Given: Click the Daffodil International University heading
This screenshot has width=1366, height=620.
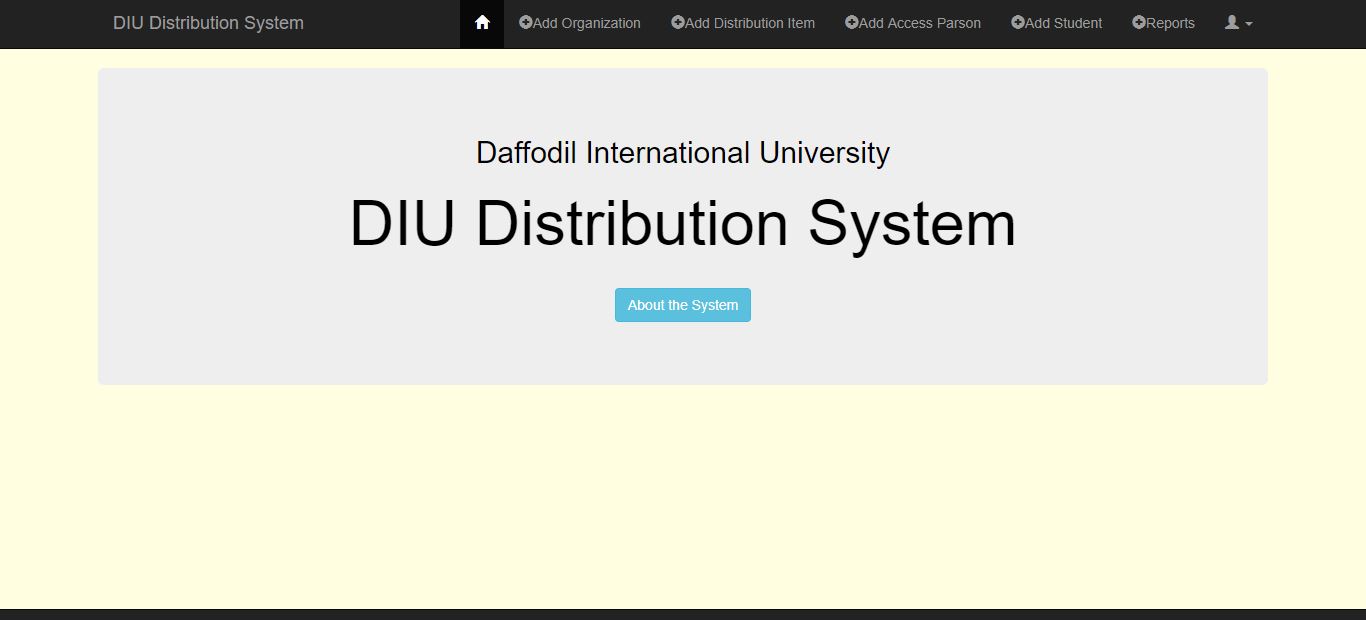Looking at the screenshot, I should pyautogui.click(x=683, y=153).
